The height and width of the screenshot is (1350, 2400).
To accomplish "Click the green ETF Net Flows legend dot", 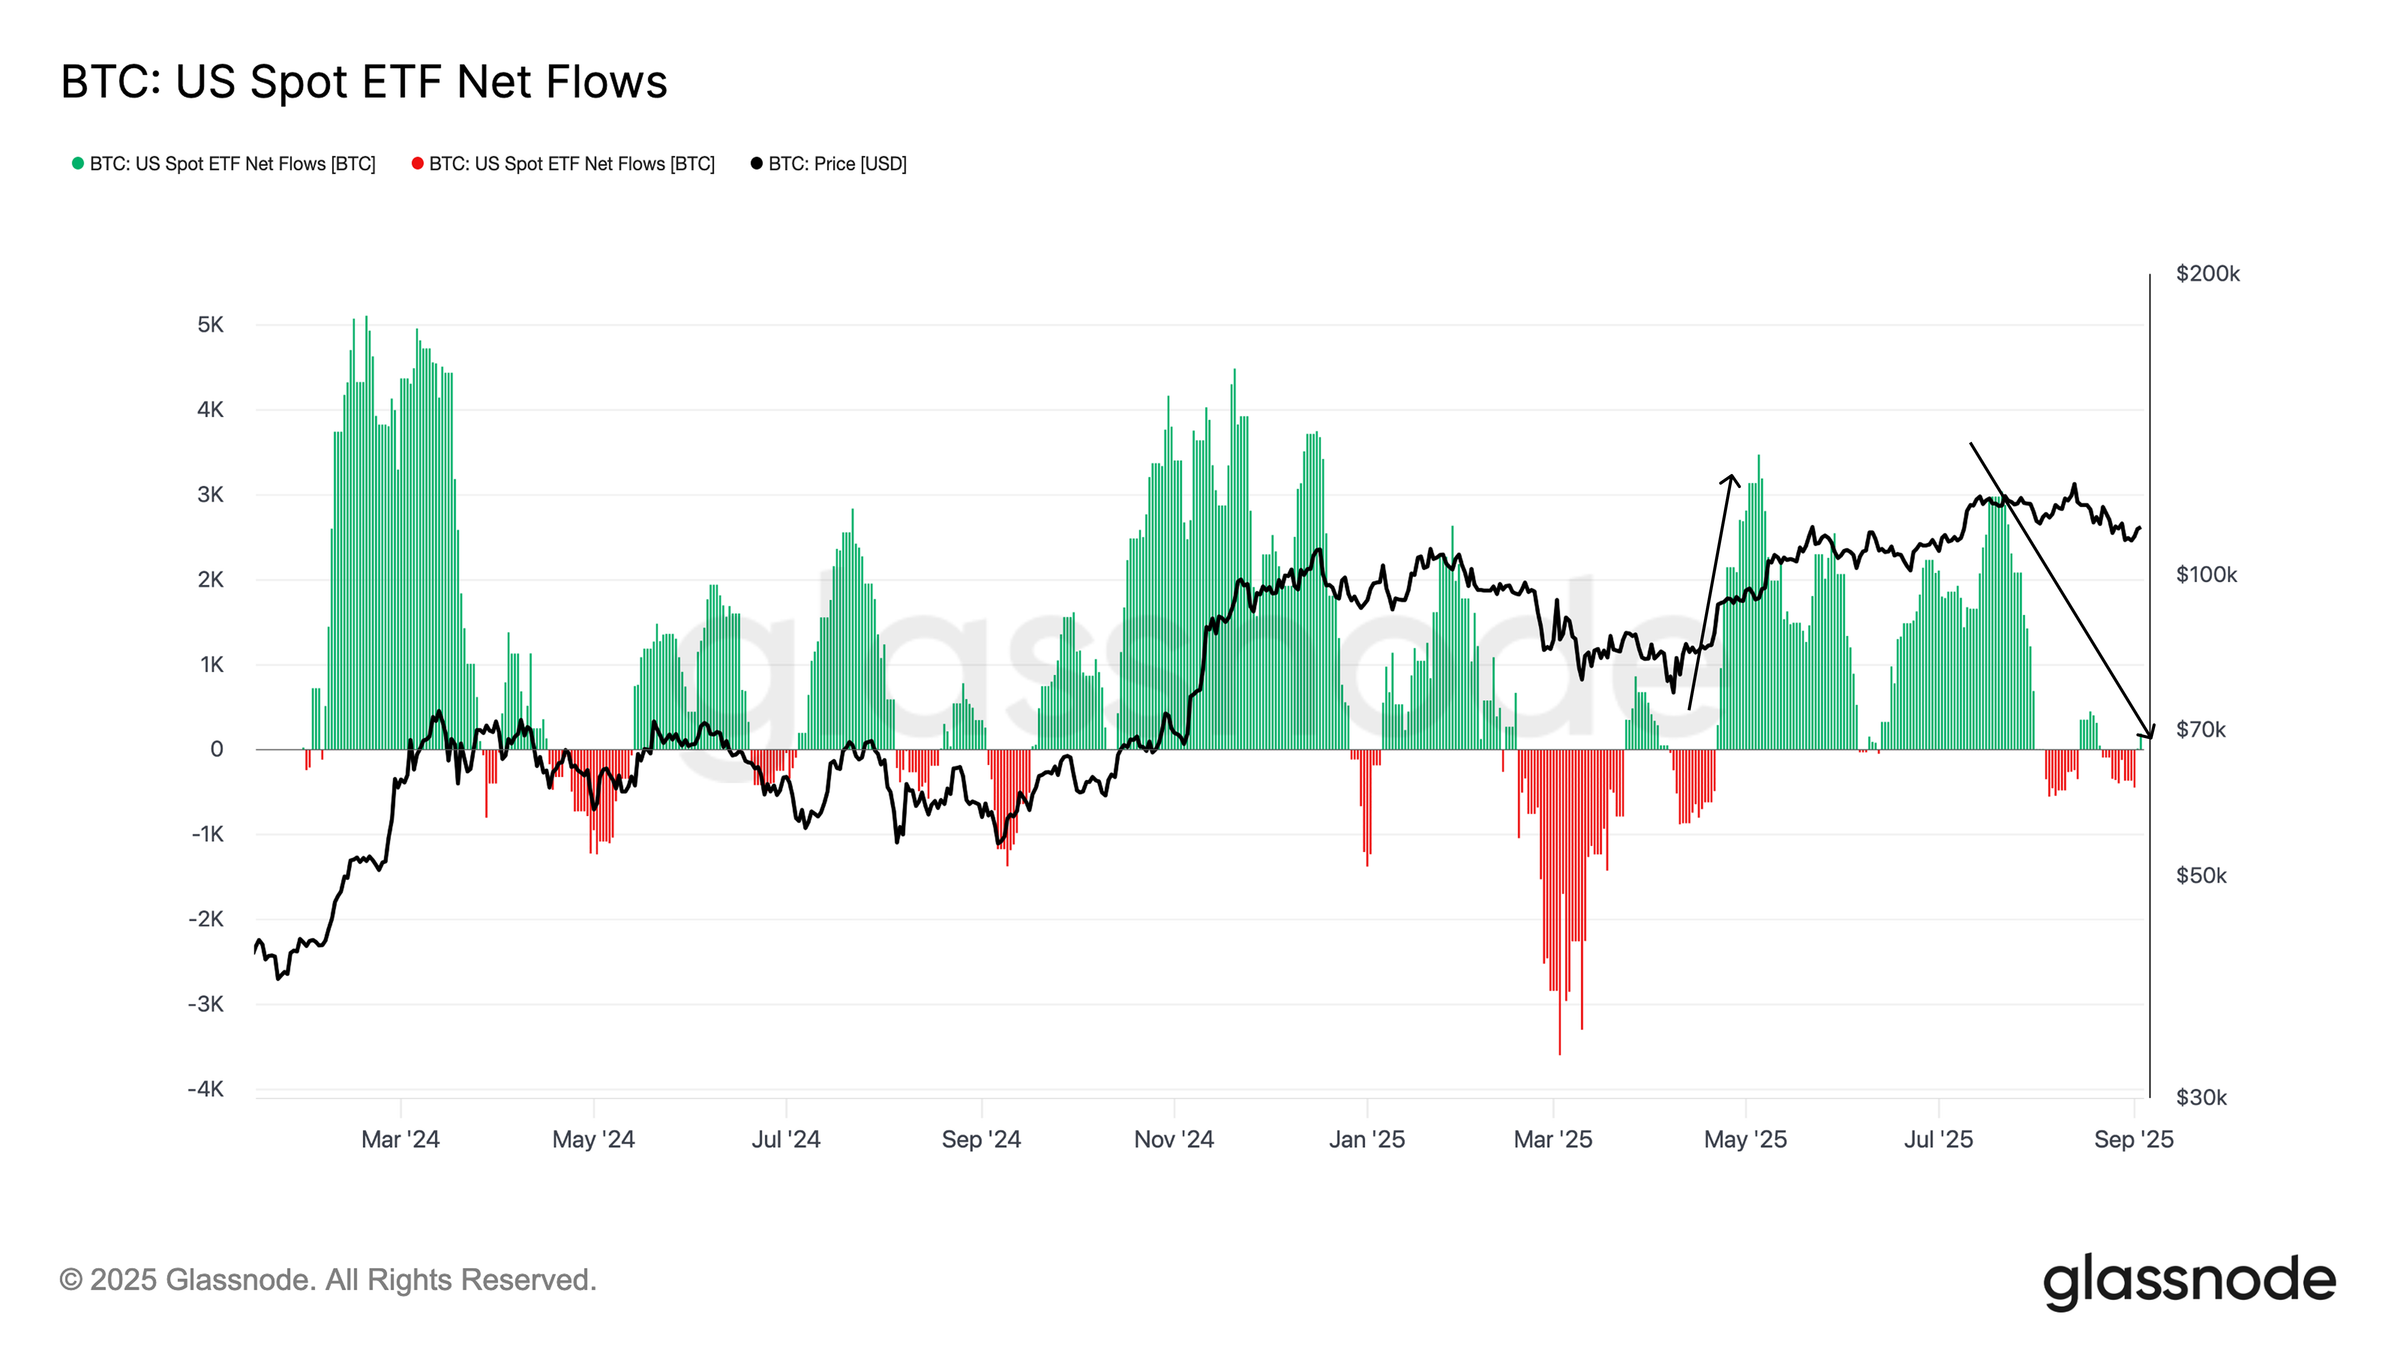I will [78, 164].
